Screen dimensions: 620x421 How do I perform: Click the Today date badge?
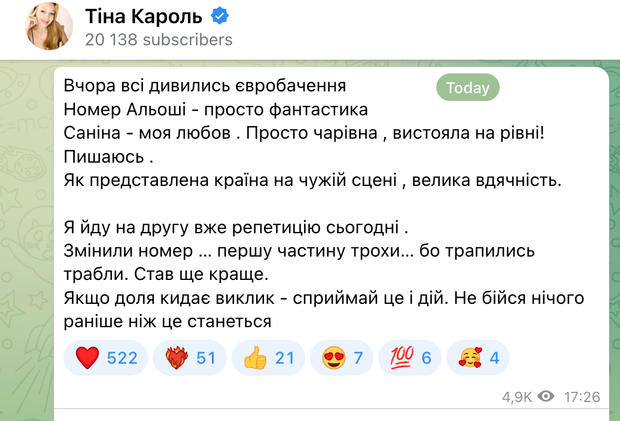tap(467, 88)
